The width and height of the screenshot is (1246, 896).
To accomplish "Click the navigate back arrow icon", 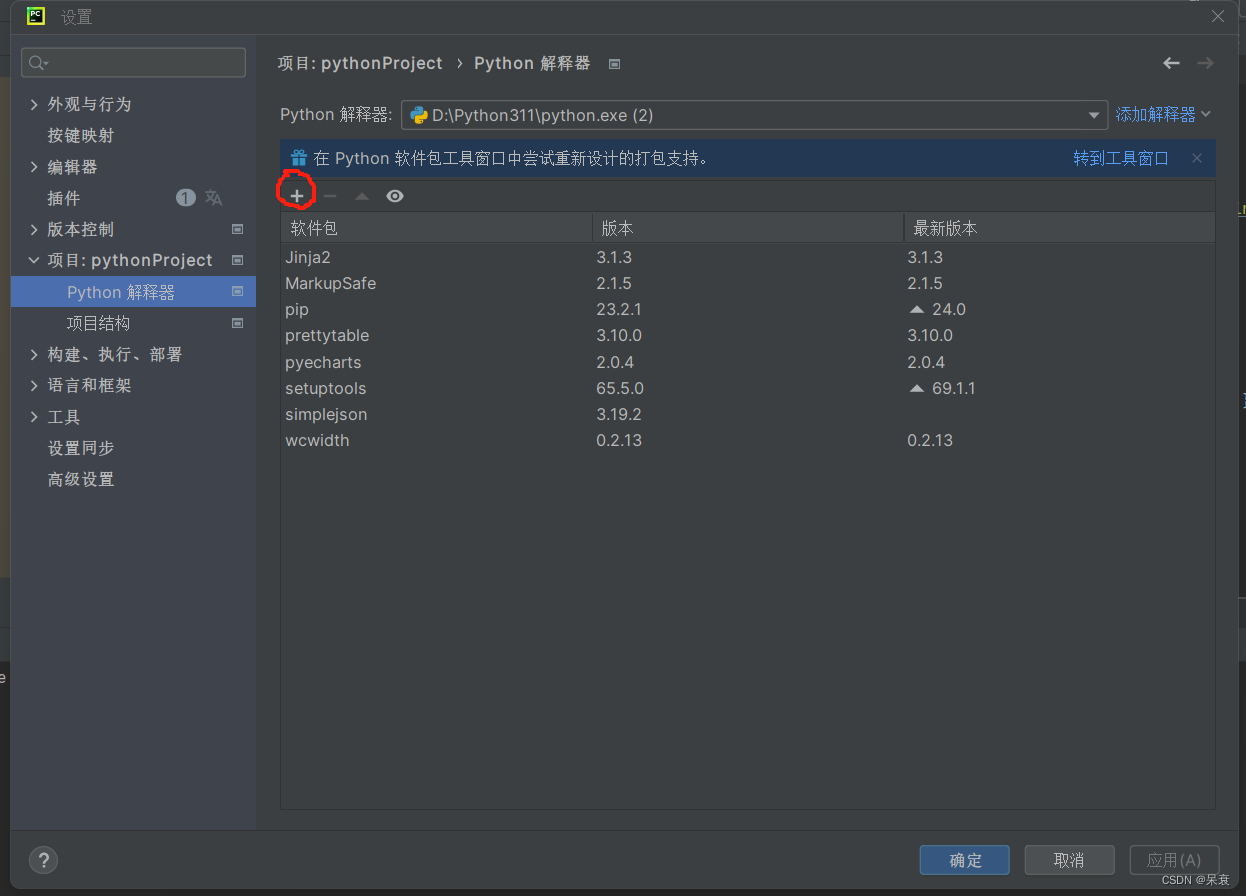I will click(x=1171, y=63).
